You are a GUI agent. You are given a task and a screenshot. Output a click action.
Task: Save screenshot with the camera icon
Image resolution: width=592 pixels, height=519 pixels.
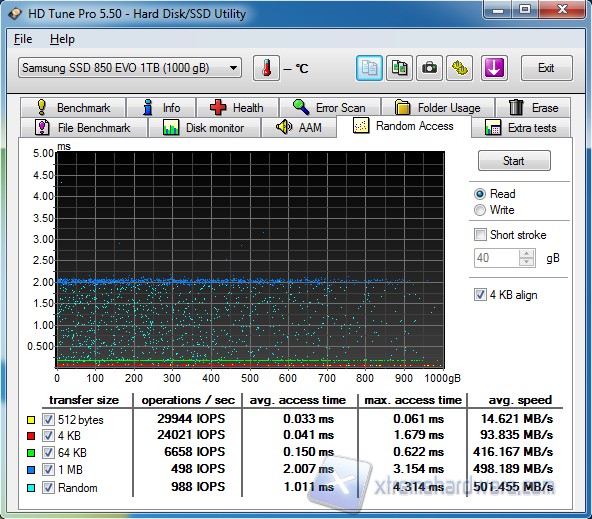[429, 68]
